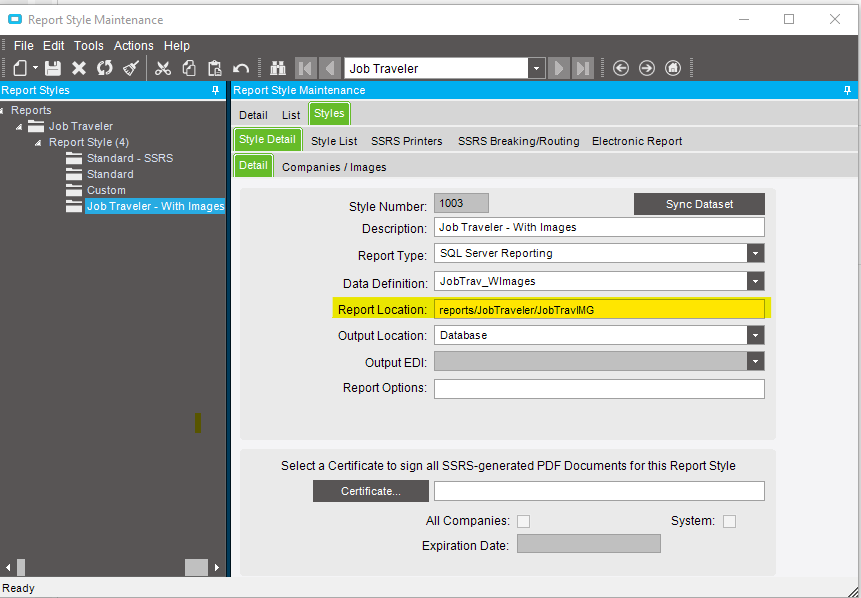Open the Actions menu

pos(133,46)
